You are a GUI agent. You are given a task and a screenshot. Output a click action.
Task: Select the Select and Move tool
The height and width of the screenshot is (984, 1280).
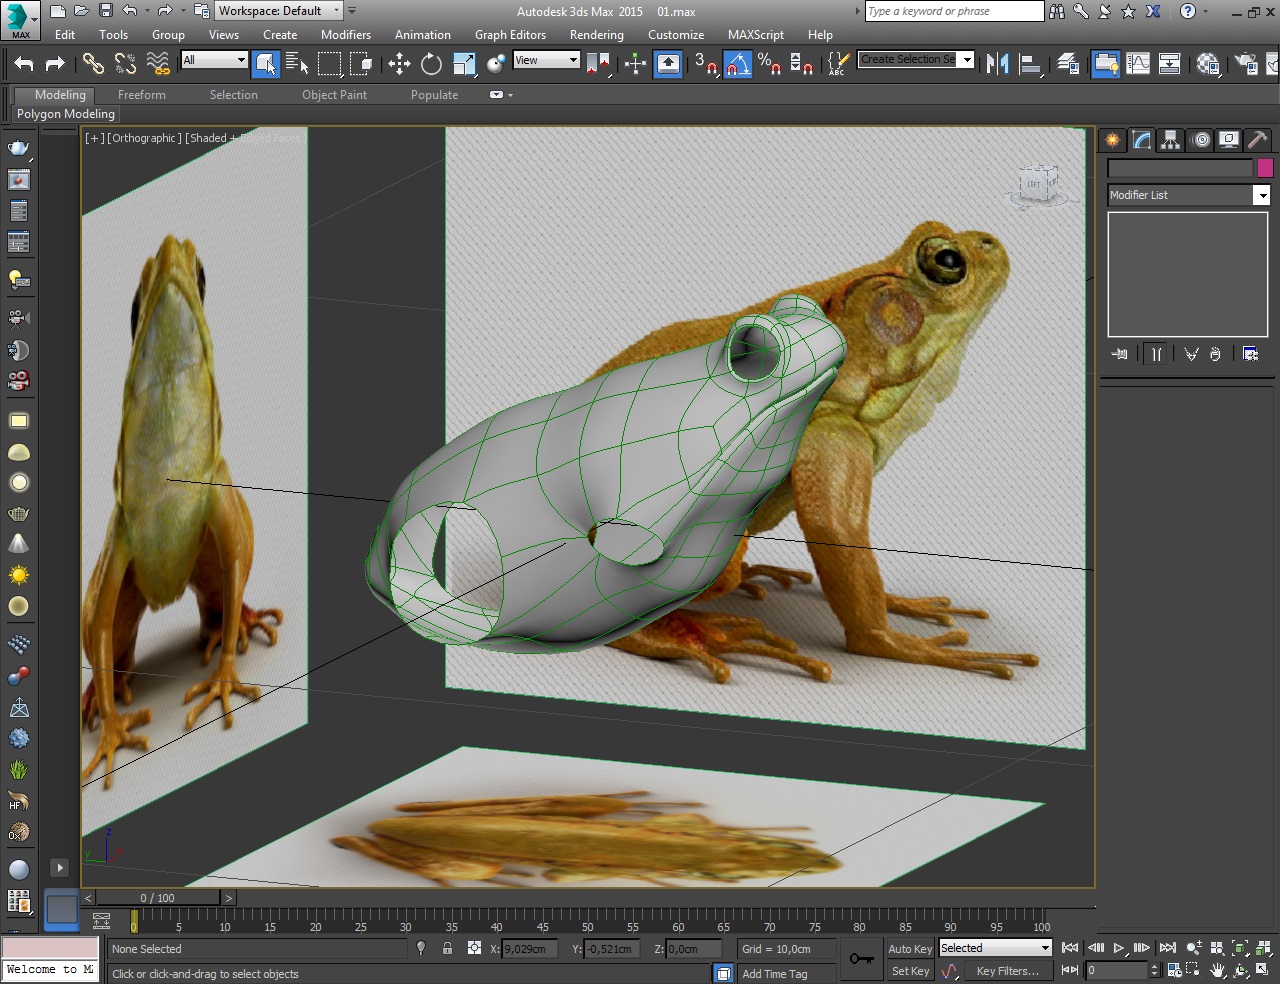pyautogui.click(x=399, y=64)
